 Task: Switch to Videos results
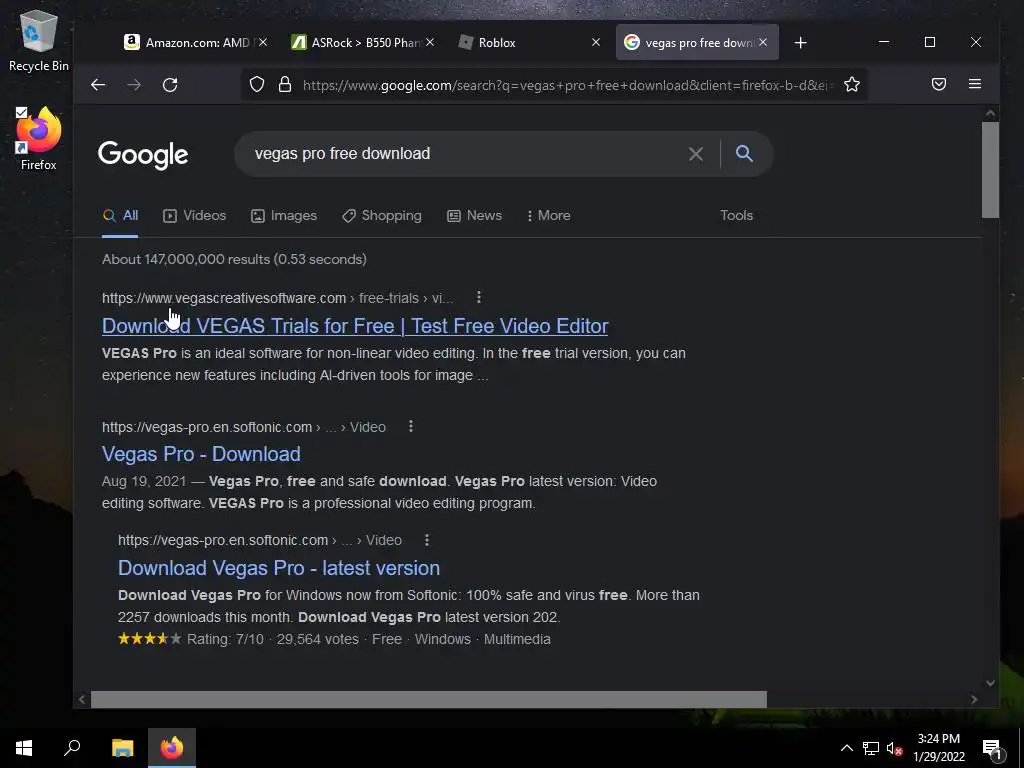coord(195,216)
